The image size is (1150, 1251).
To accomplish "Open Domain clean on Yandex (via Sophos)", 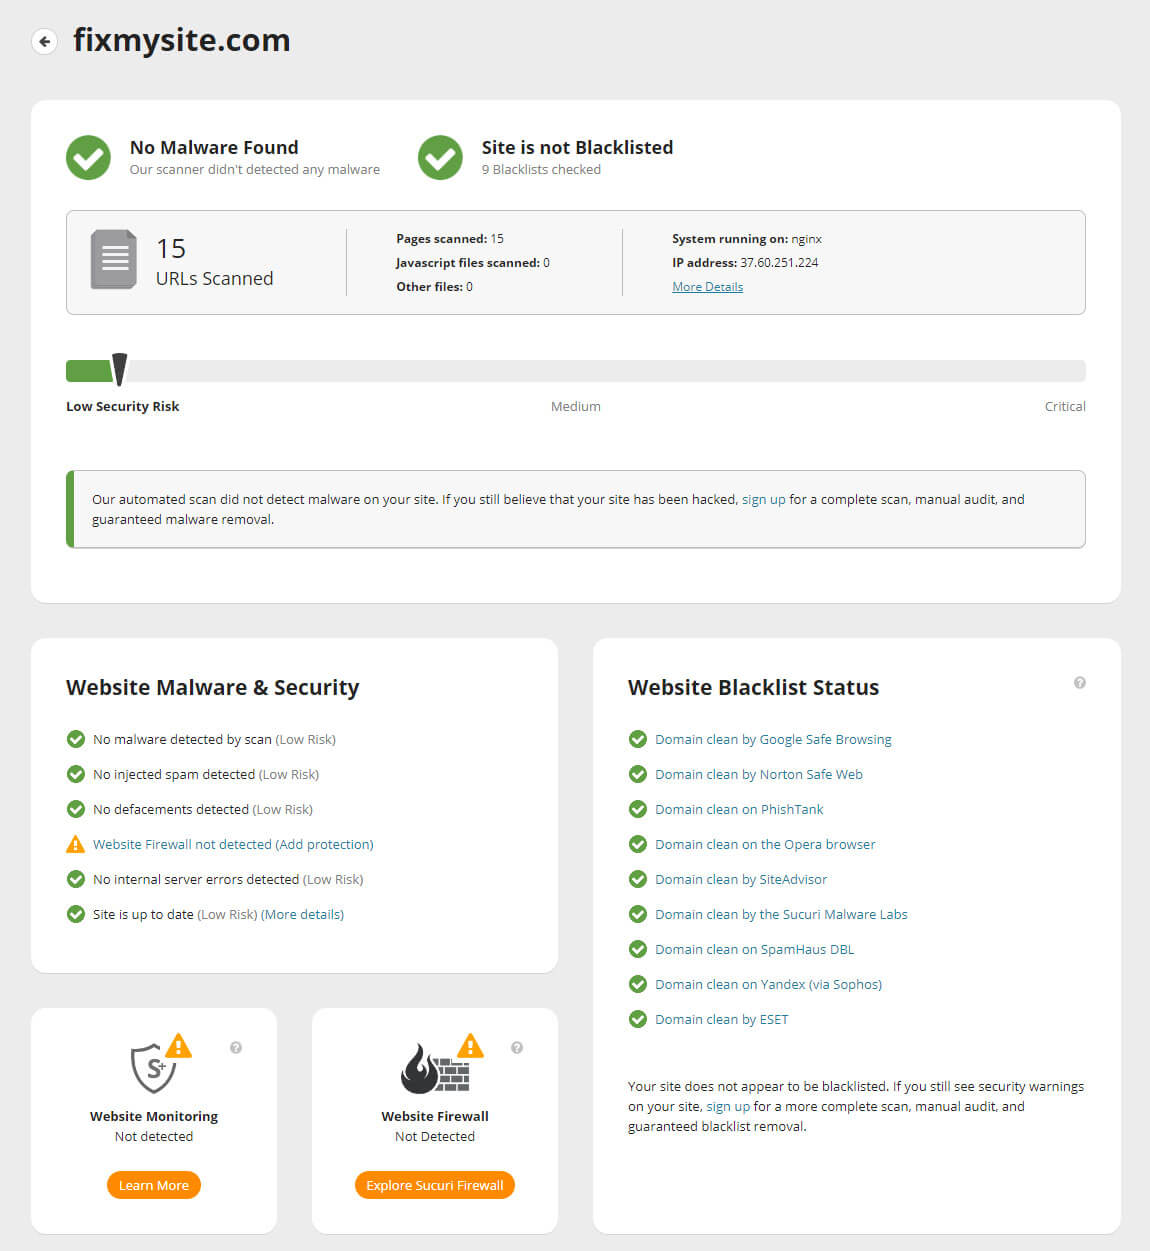I will click(x=768, y=984).
